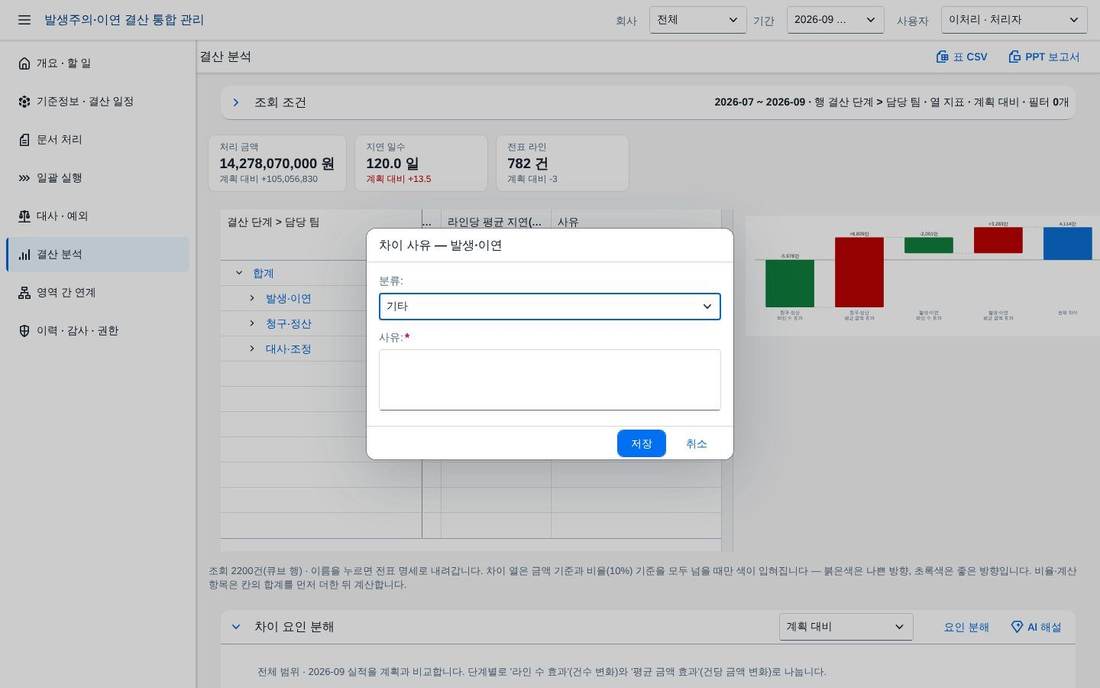Click the 요인 분해 link

point(966,627)
